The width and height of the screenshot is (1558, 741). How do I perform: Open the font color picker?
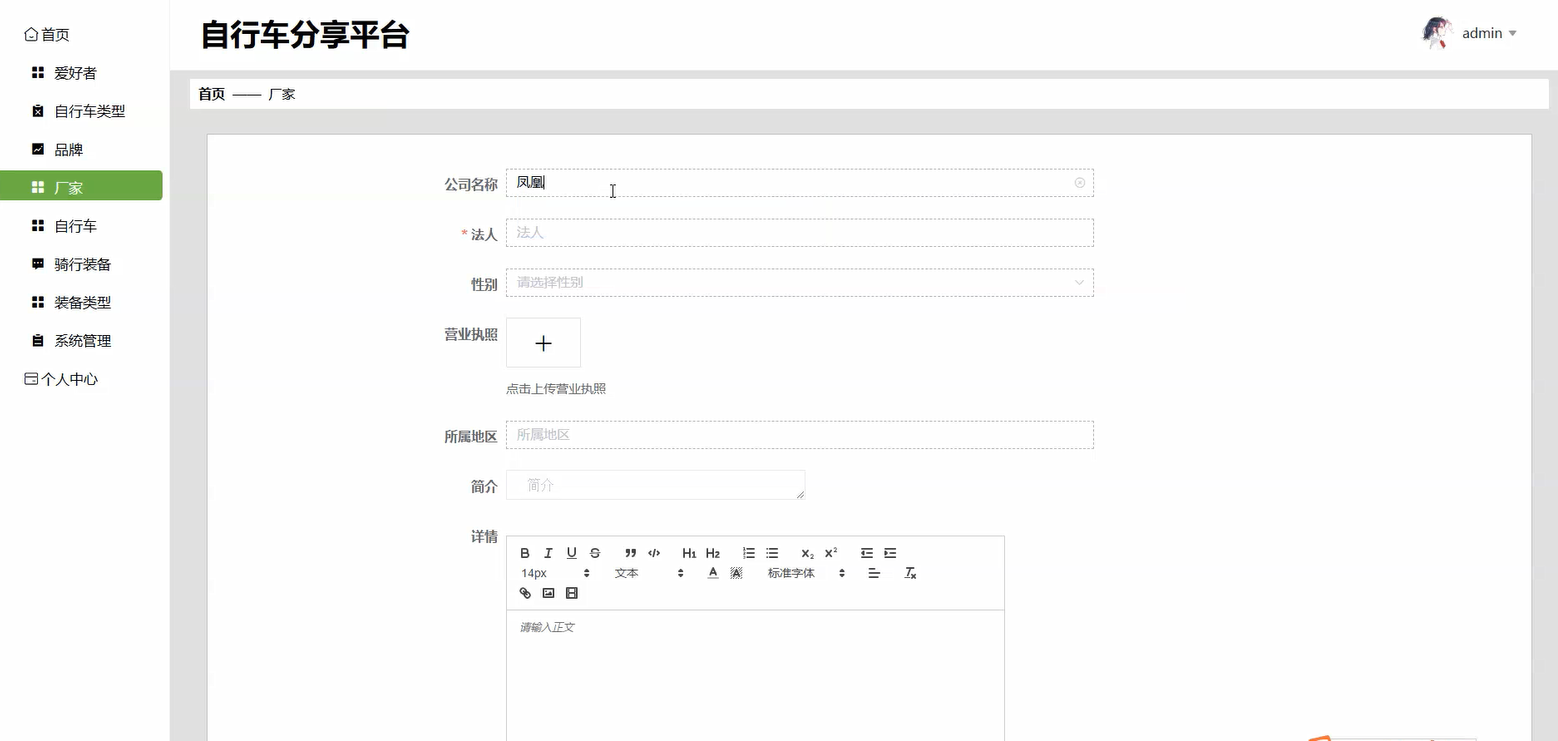[x=713, y=572]
